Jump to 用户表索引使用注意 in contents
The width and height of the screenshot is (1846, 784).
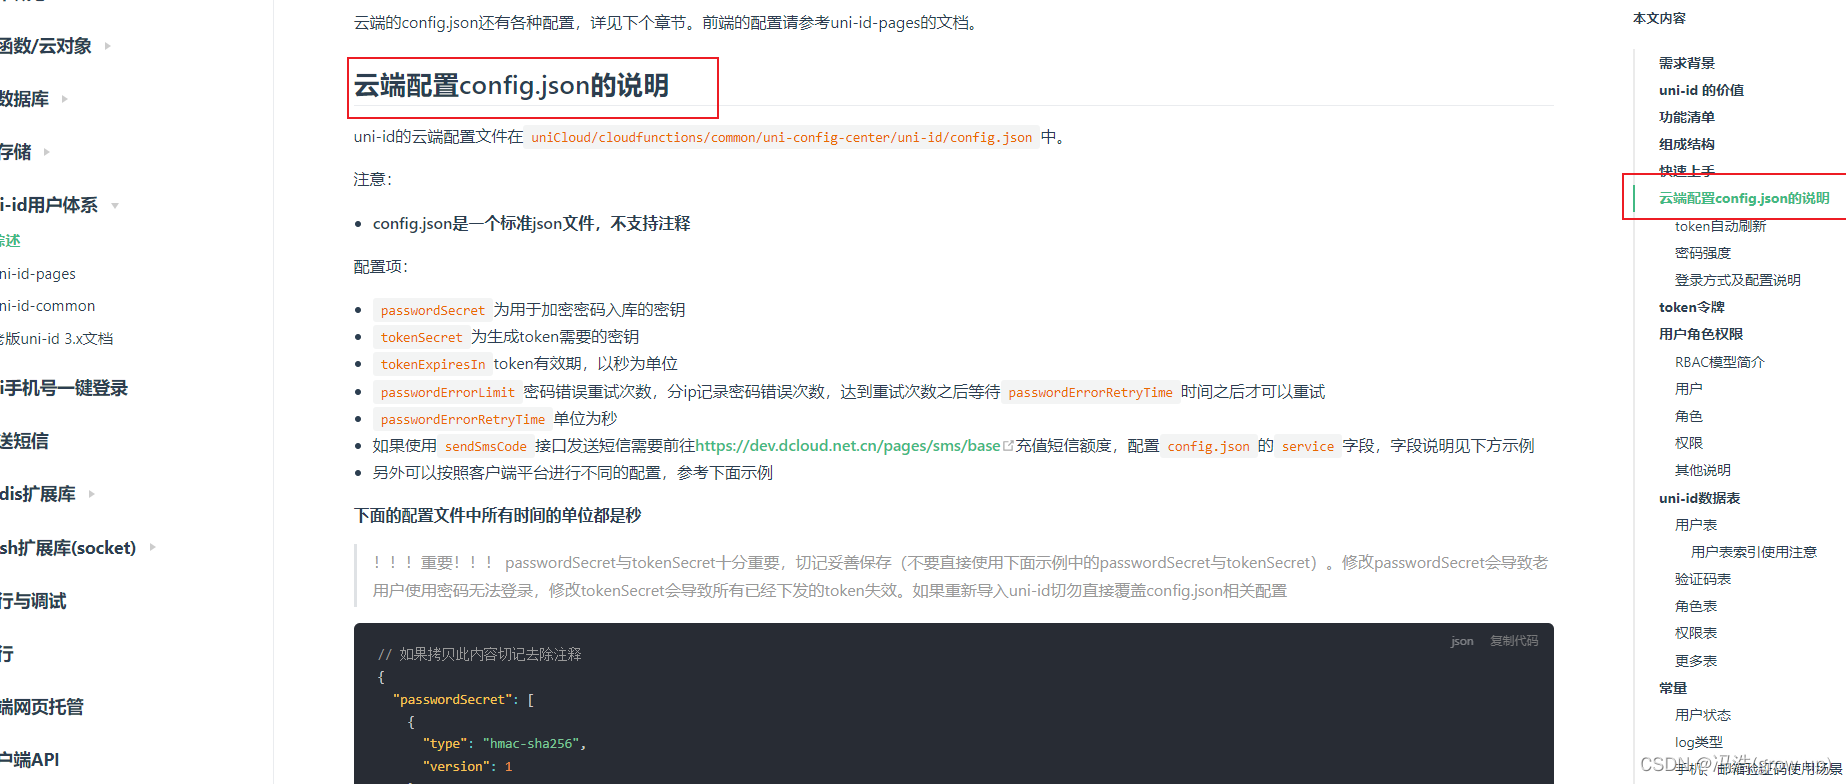[1754, 552]
